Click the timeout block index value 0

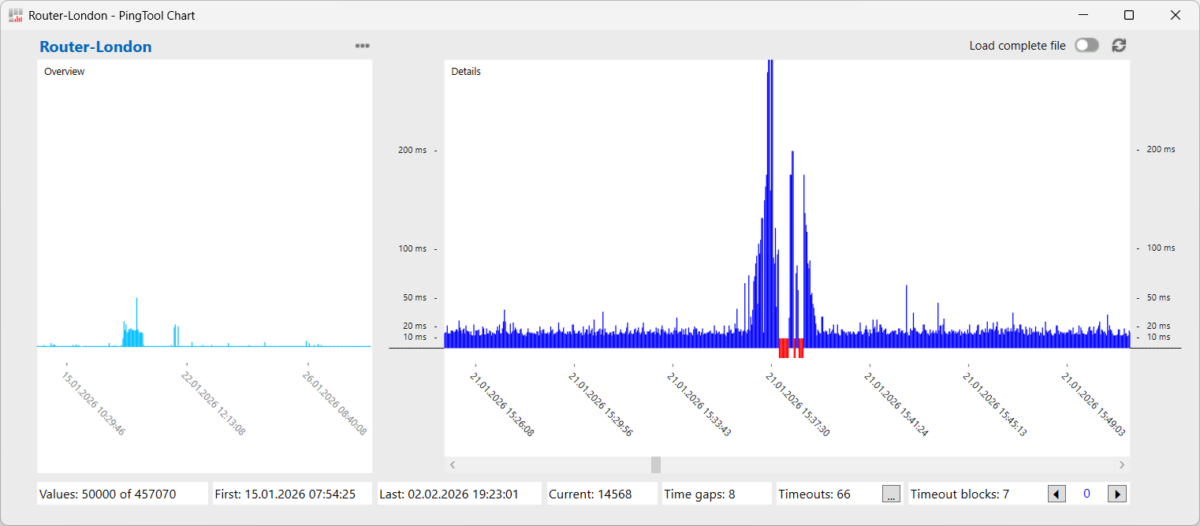tap(1087, 493)
